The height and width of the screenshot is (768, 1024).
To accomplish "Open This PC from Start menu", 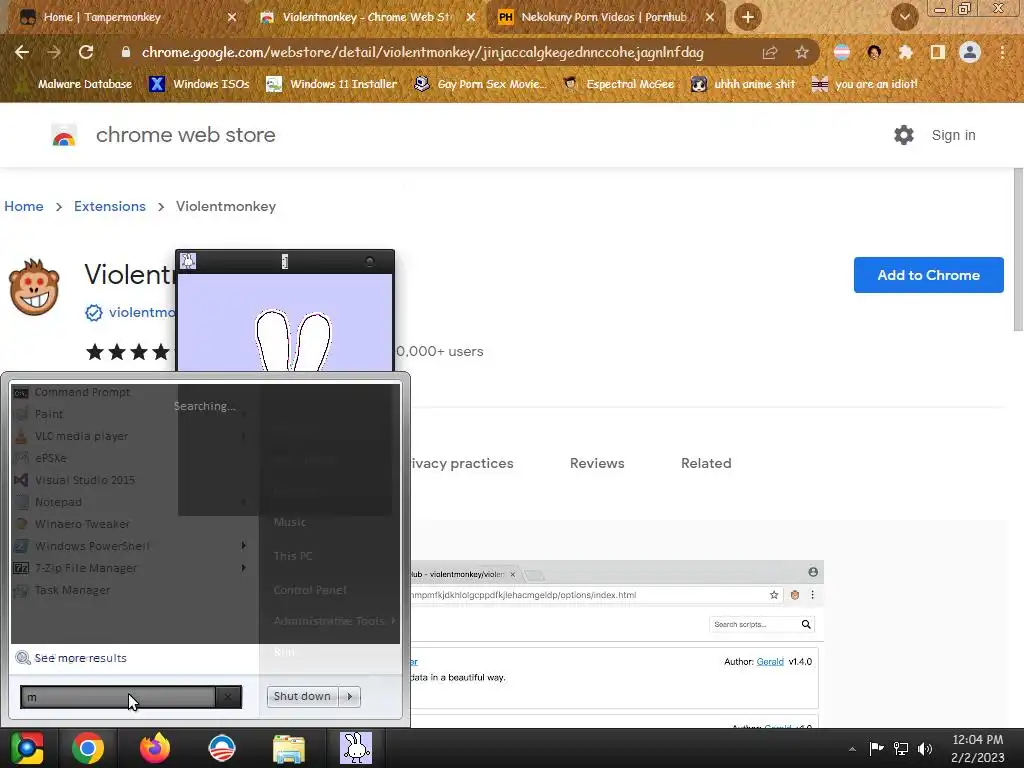I will (x=293, y=556).
